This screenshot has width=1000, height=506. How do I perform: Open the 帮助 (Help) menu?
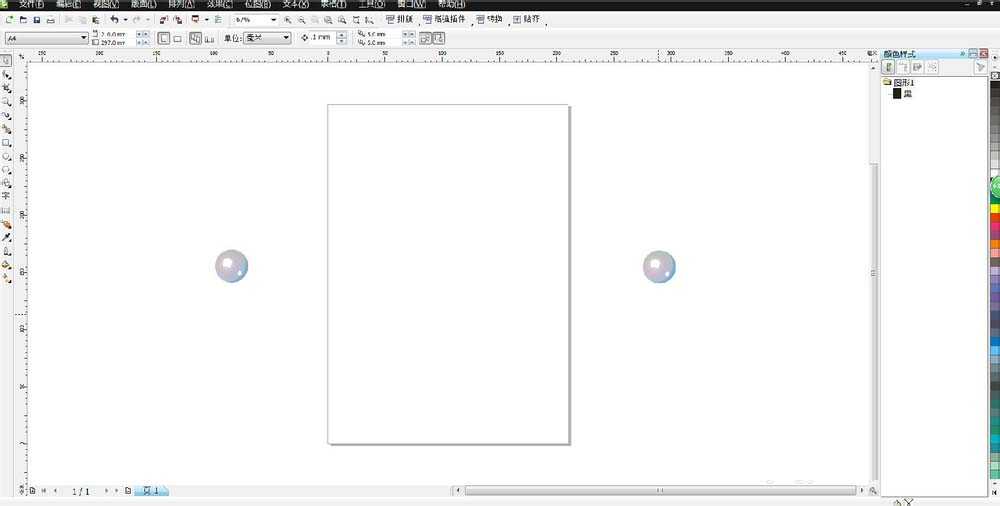click(x=451, y=4)
